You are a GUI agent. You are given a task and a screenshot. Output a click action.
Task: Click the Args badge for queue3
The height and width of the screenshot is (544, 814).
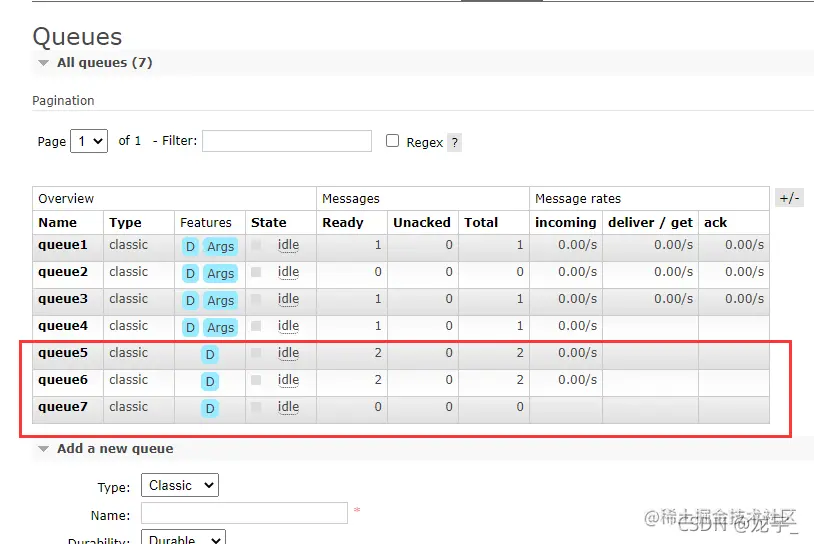(x=221, y=301)
